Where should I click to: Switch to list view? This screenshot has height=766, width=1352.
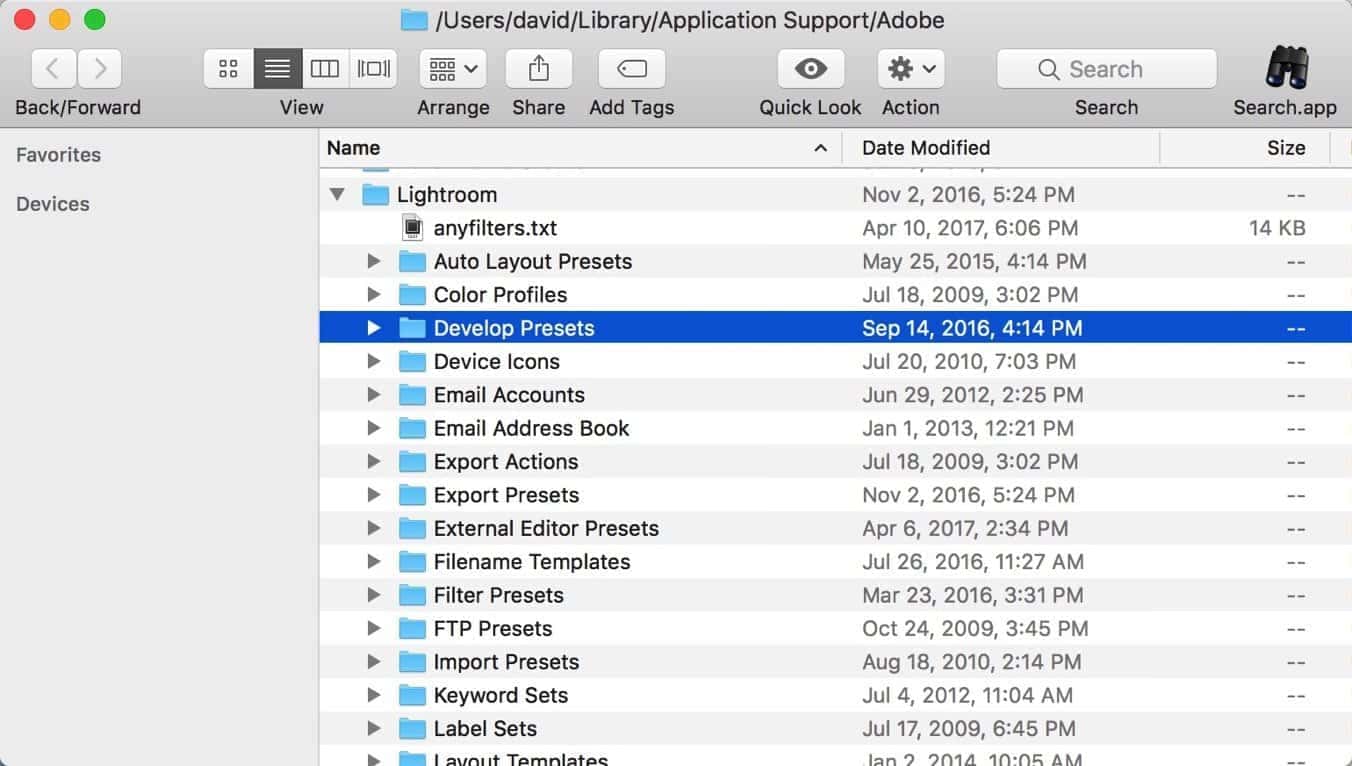(277, 69)
